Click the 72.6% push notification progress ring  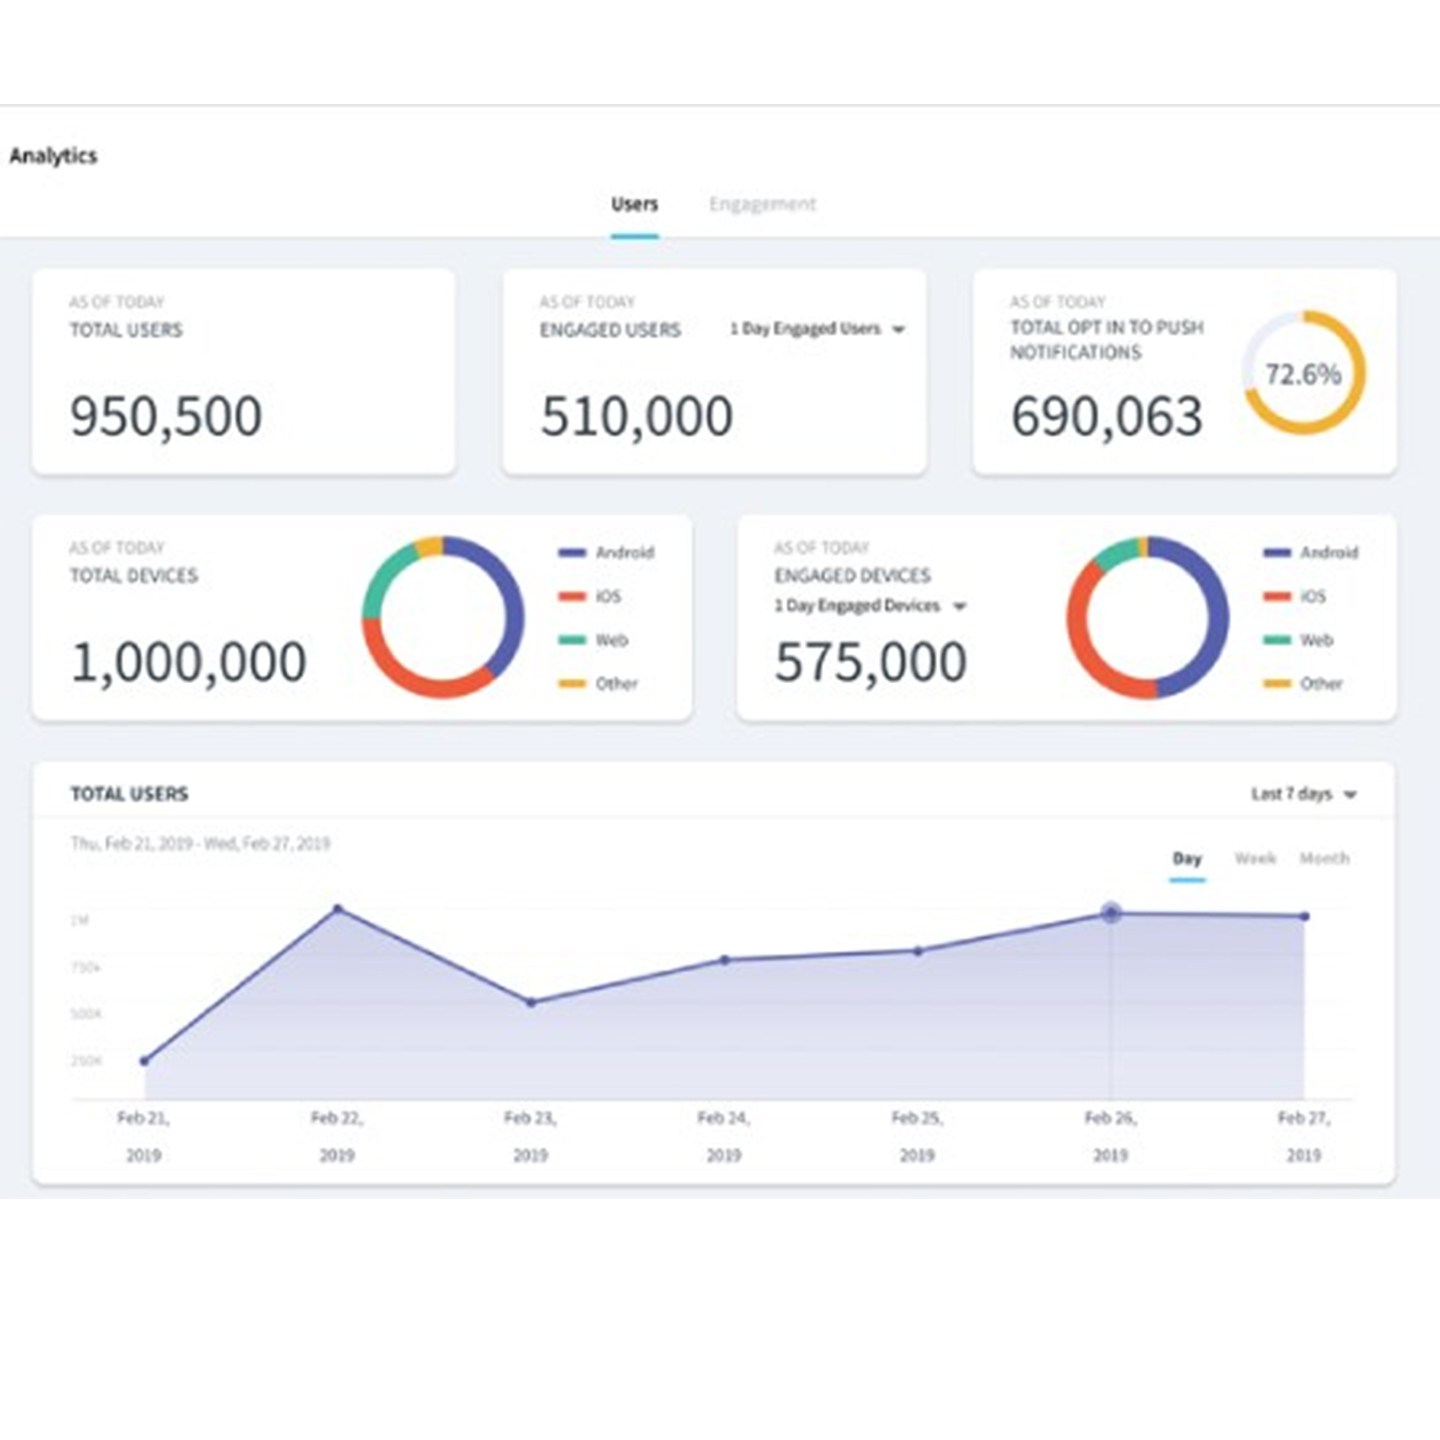[1302, 374]
